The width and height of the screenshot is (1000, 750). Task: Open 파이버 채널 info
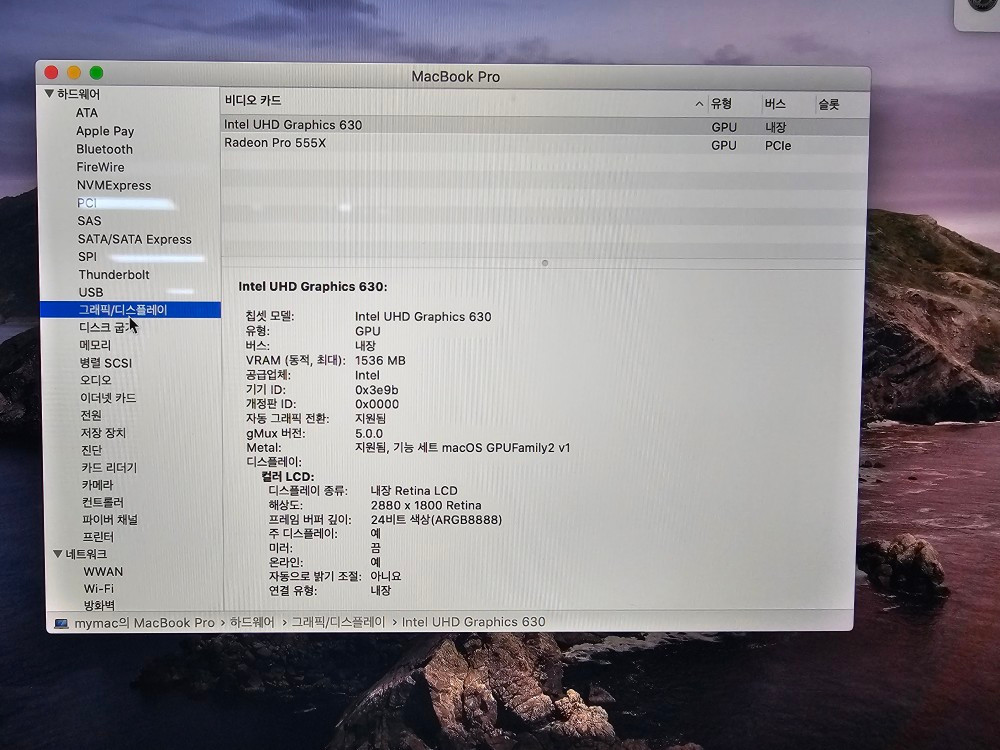(110, 519)
